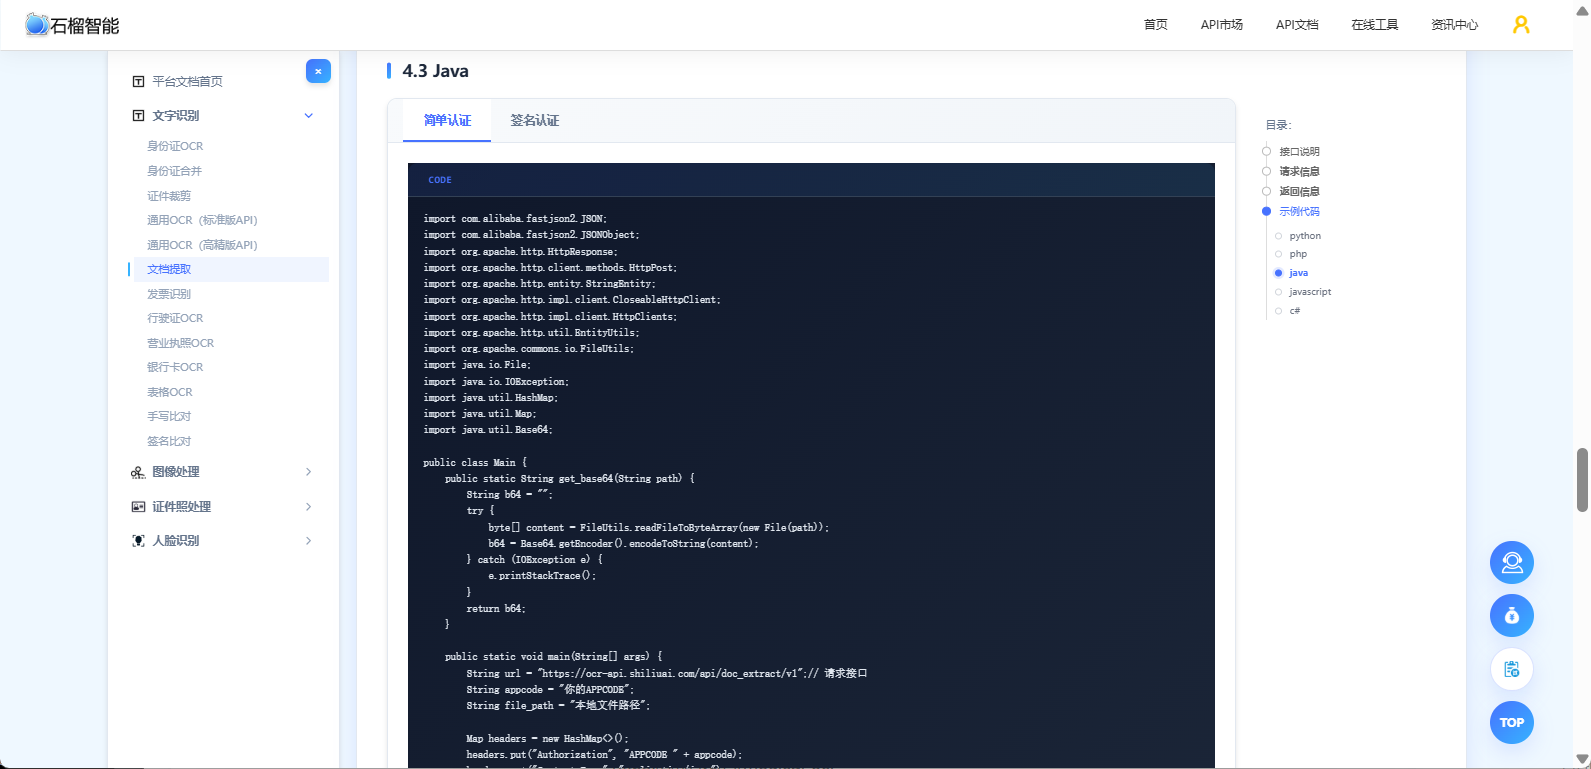1591x769 pixels.
Task: Select 银行卡OCR in the sidebar
Action: tap(175, 367)
